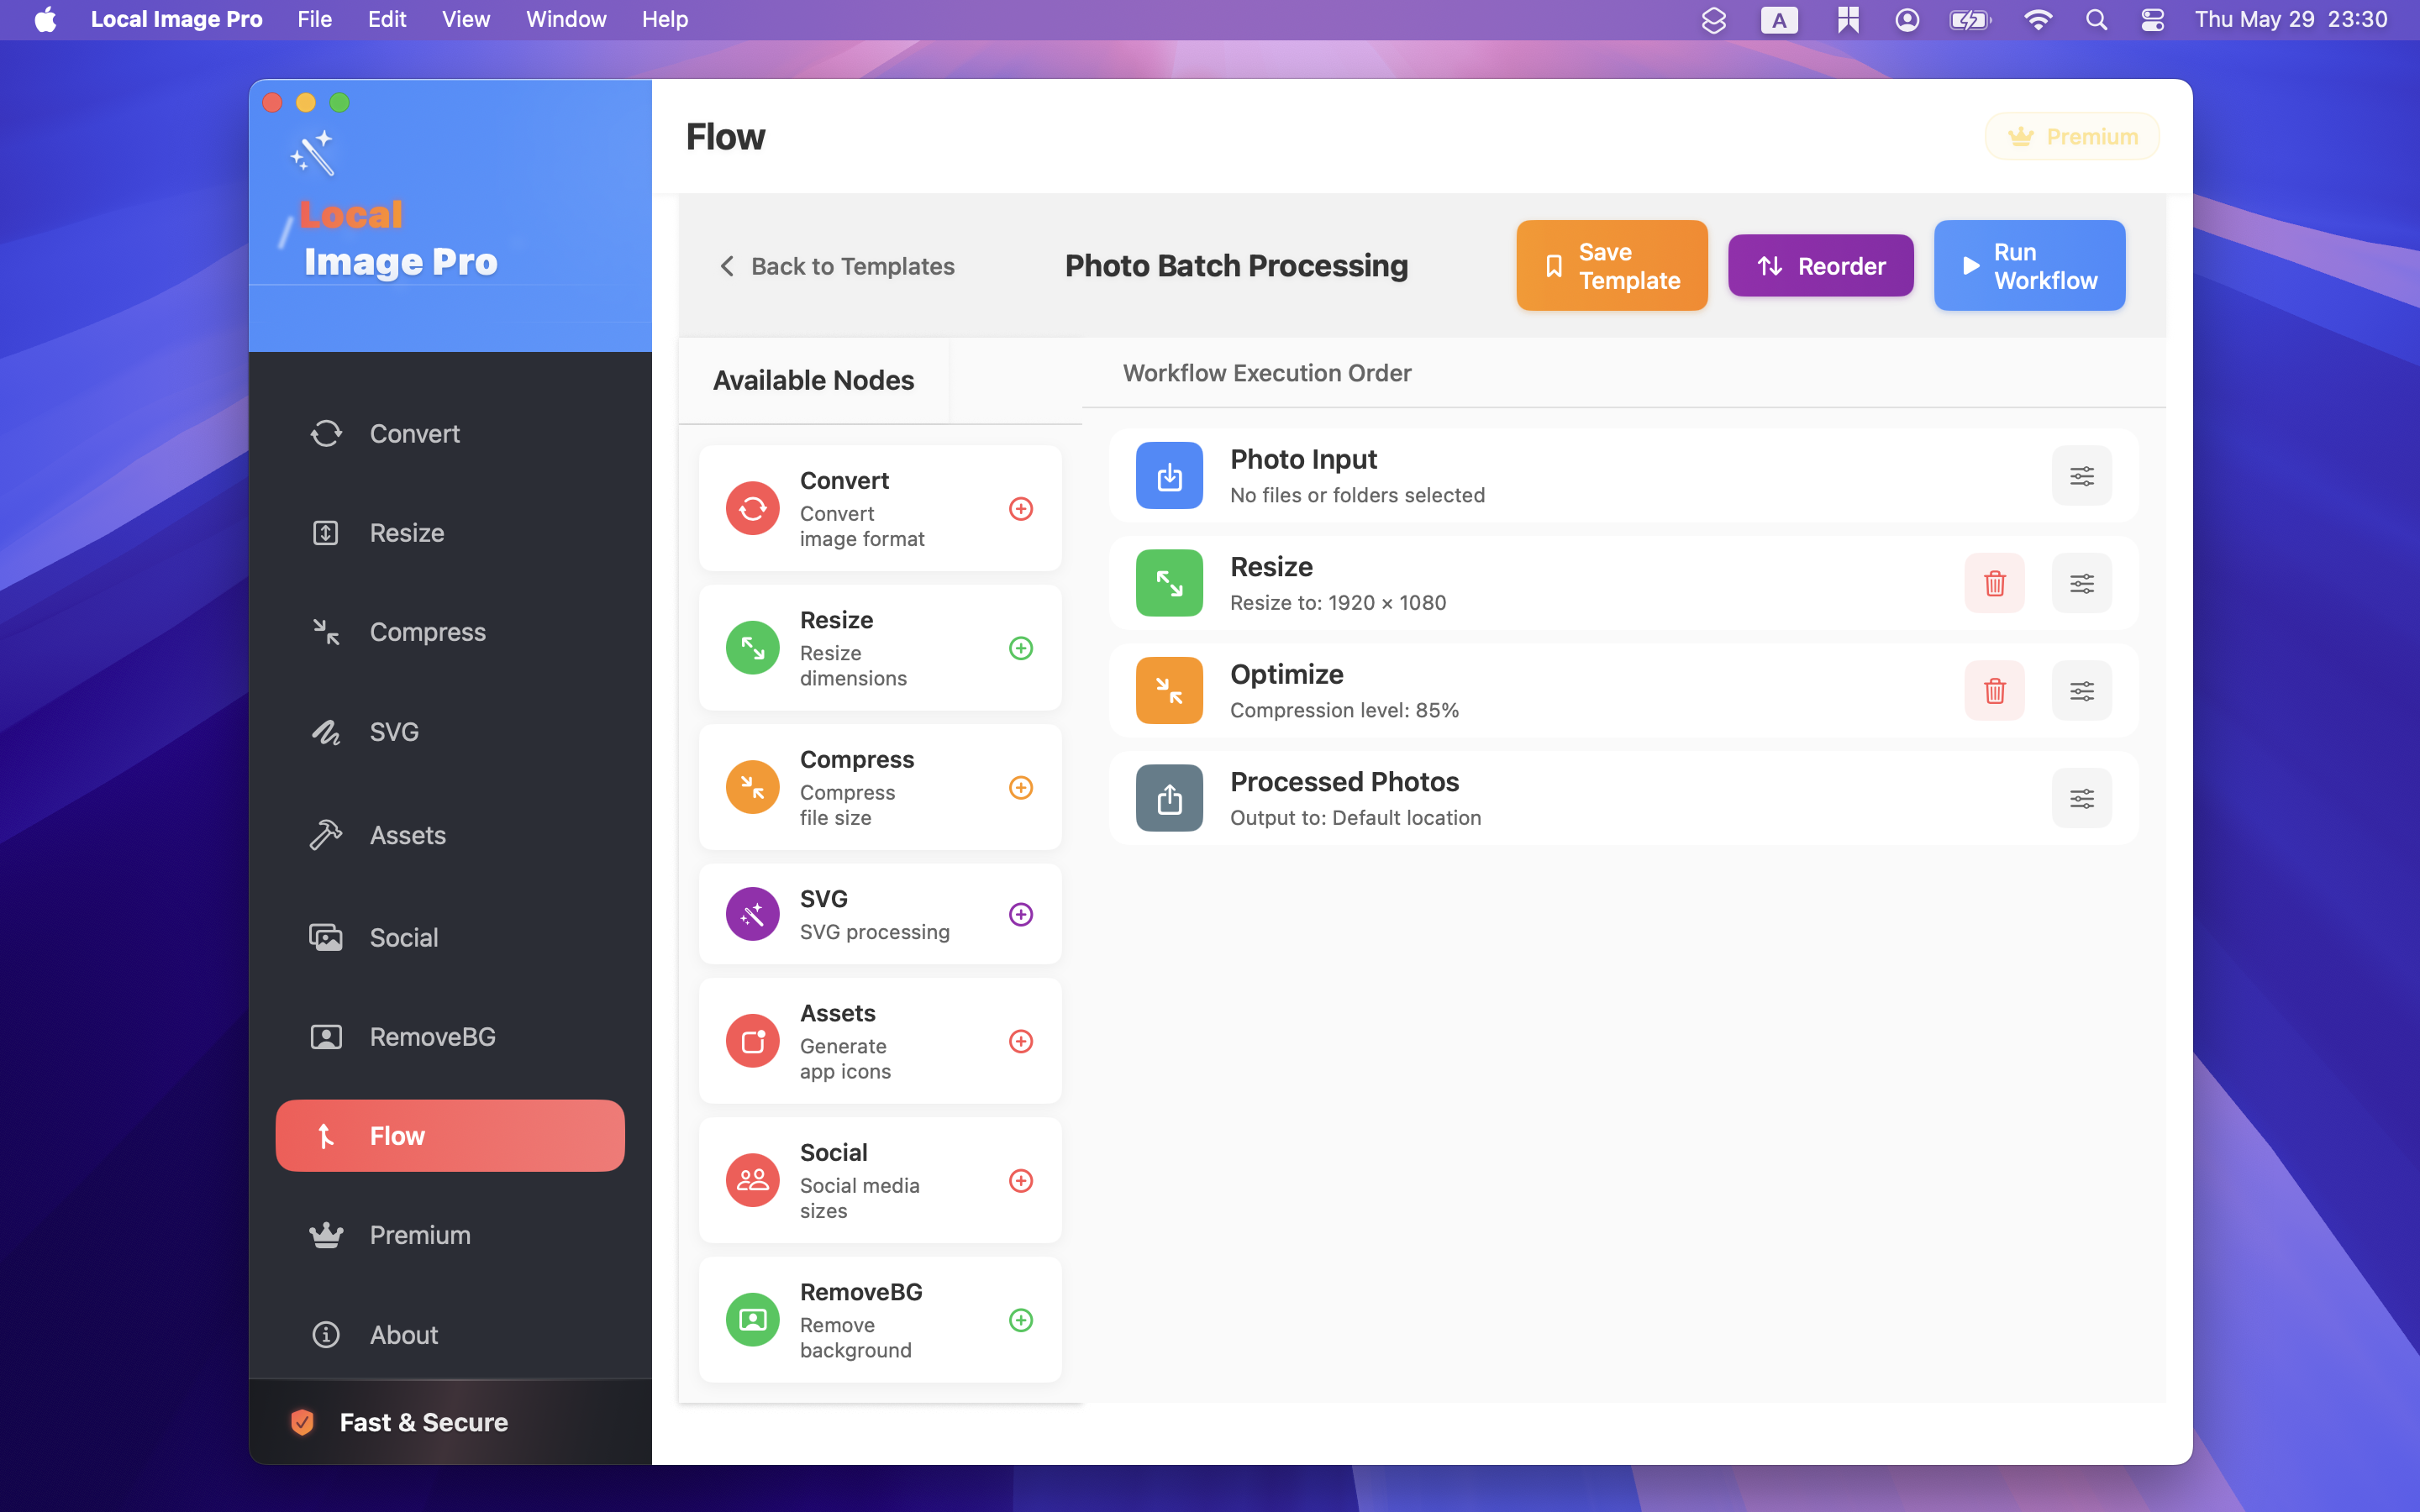The width and height of the screenshot is (2420, 1512).
Task: Add the Compress node via its plus icon
Action: [x=1020, y=788]
